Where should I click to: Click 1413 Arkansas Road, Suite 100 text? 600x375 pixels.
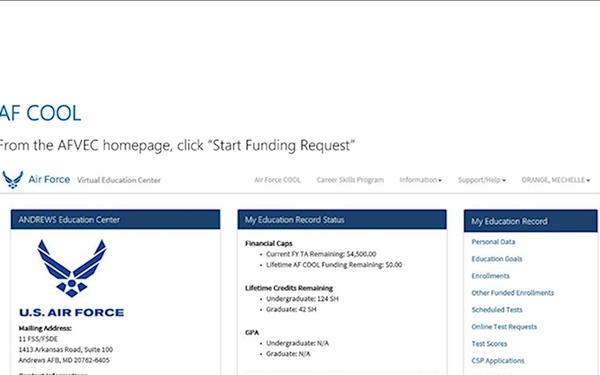coord(66,350)
